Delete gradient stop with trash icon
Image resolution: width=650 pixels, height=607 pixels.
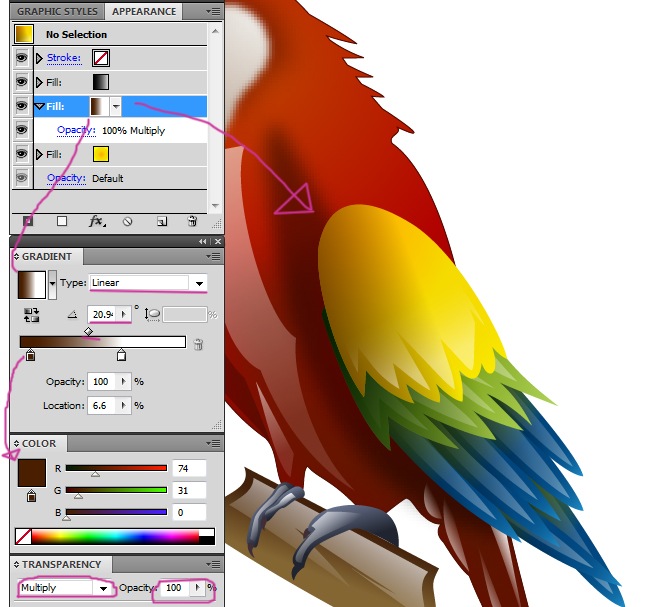pyautogui.click(x=198, y=344)
